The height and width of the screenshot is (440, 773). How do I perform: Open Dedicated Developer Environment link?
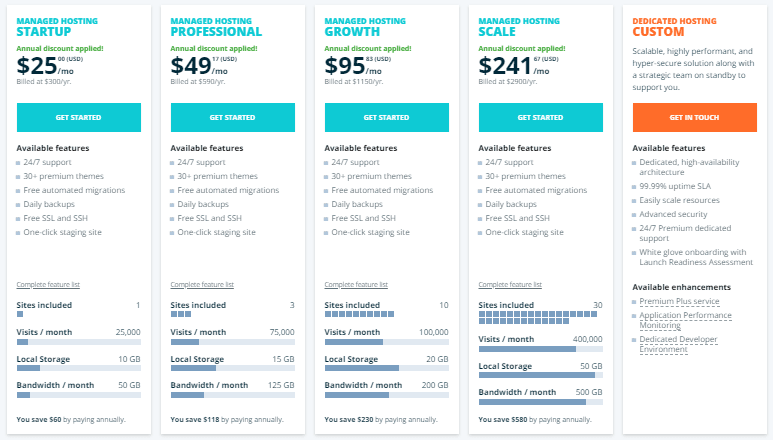click(678, 344)
